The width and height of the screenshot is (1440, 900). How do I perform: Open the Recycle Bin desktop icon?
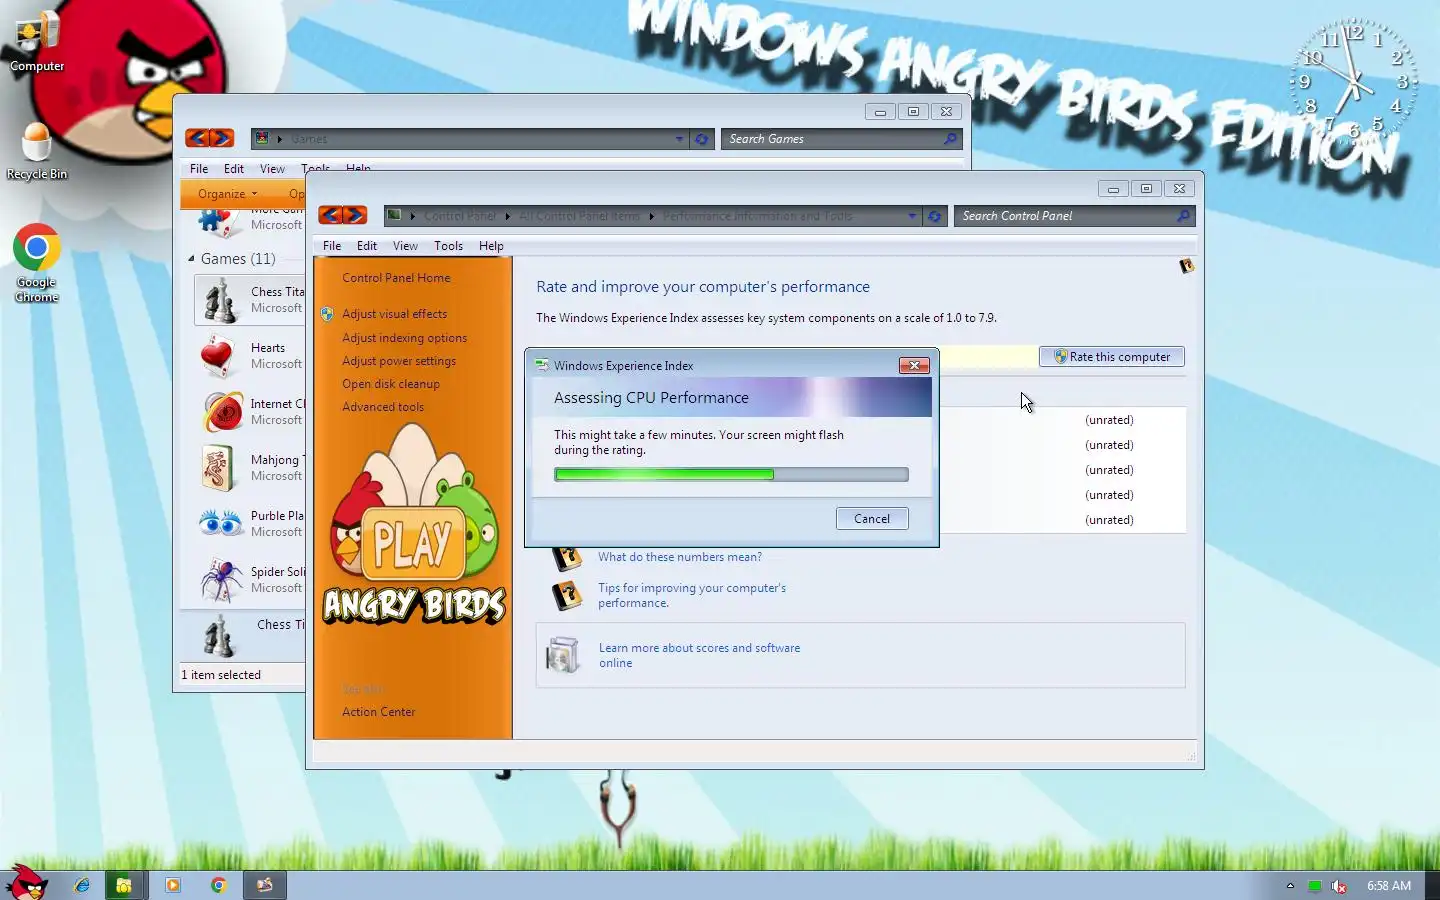click(x=37, y=152)
